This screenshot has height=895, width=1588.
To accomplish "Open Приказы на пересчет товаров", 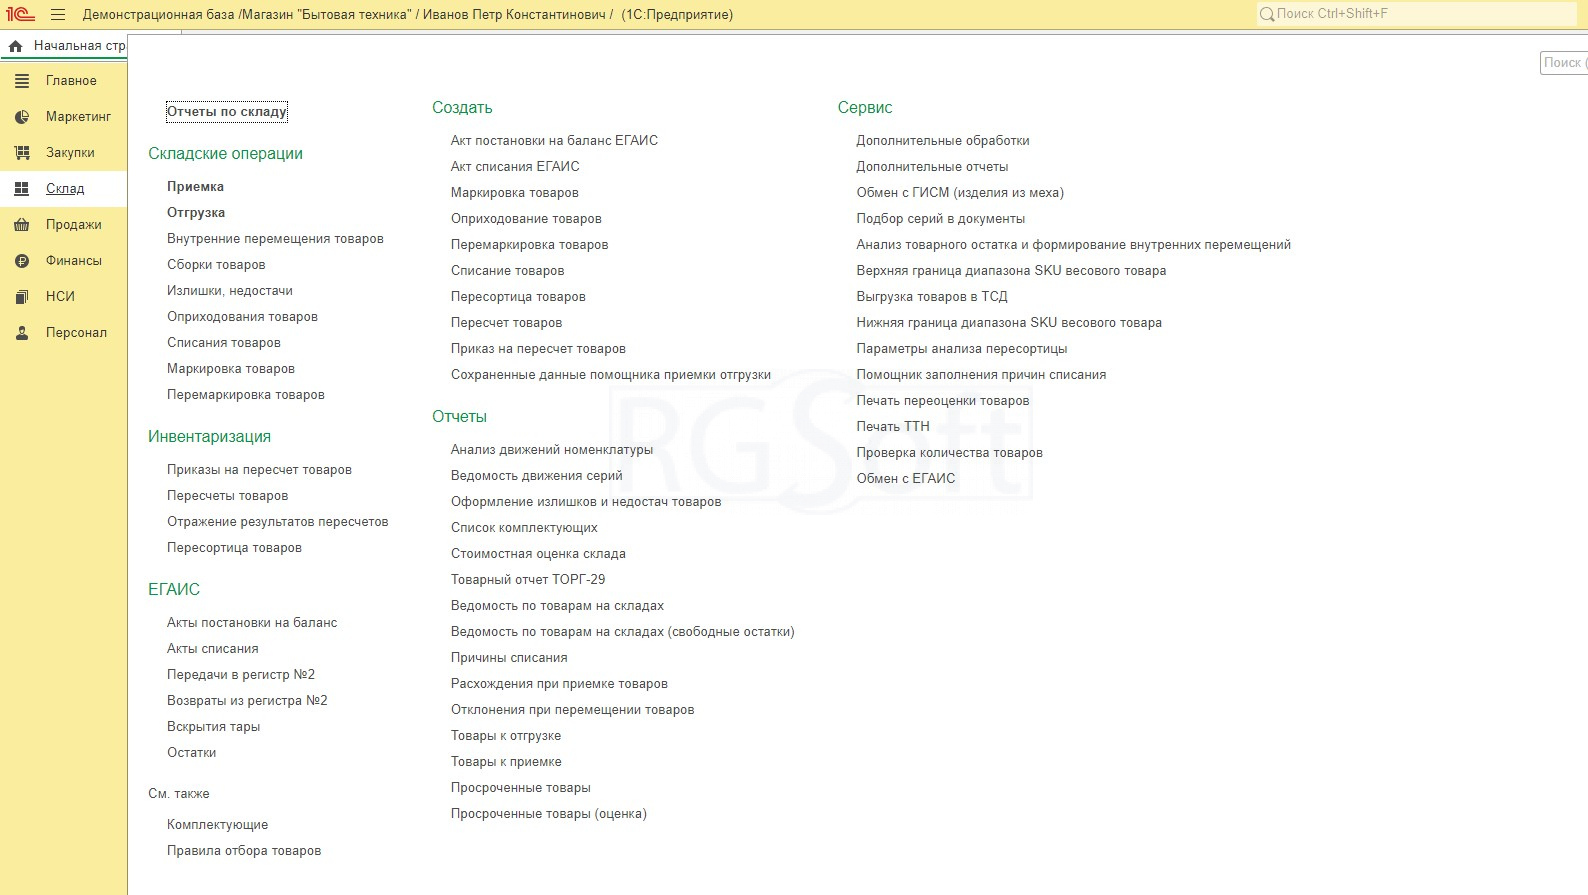I will (259, 470).
